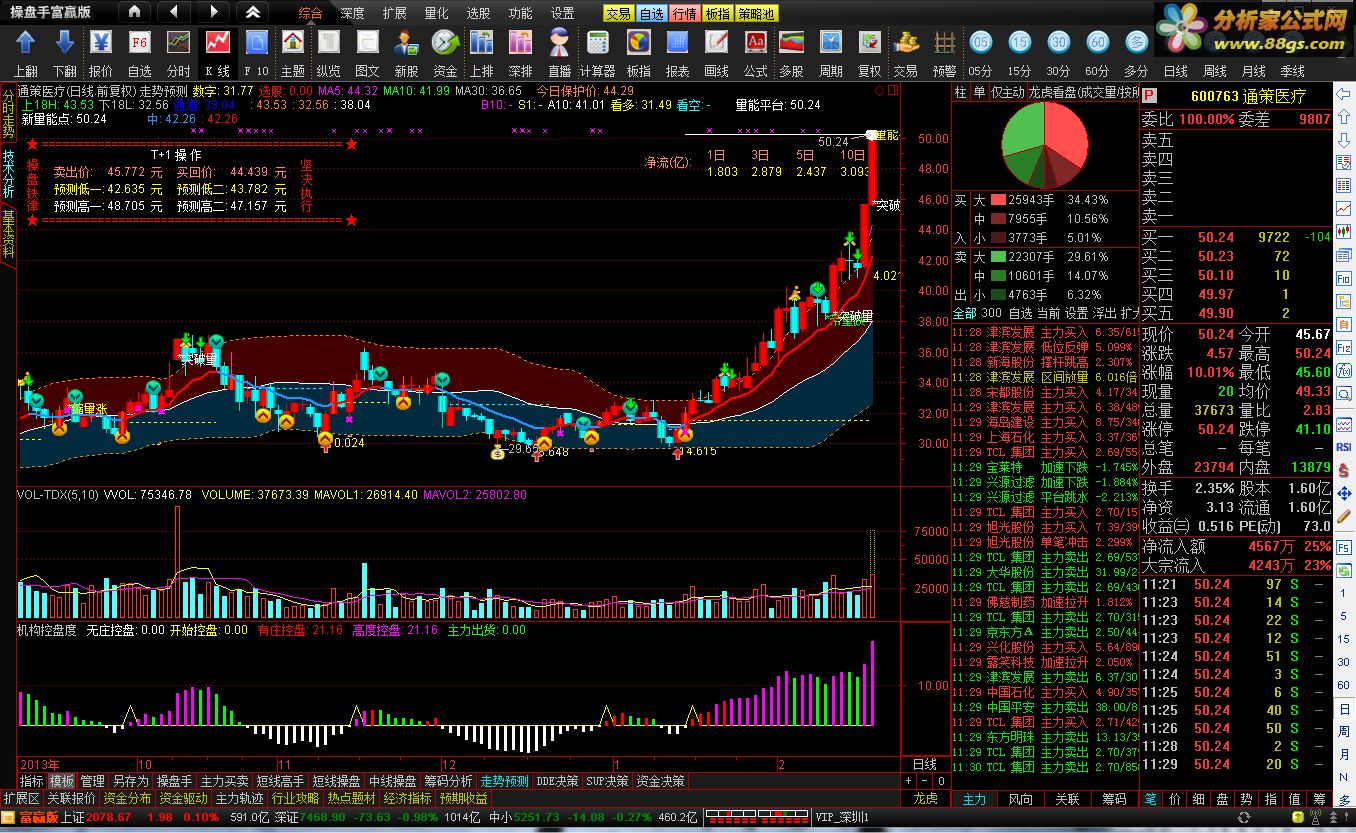
Task: Open the 交易 trading coins icon
Action: coord(906,43)
